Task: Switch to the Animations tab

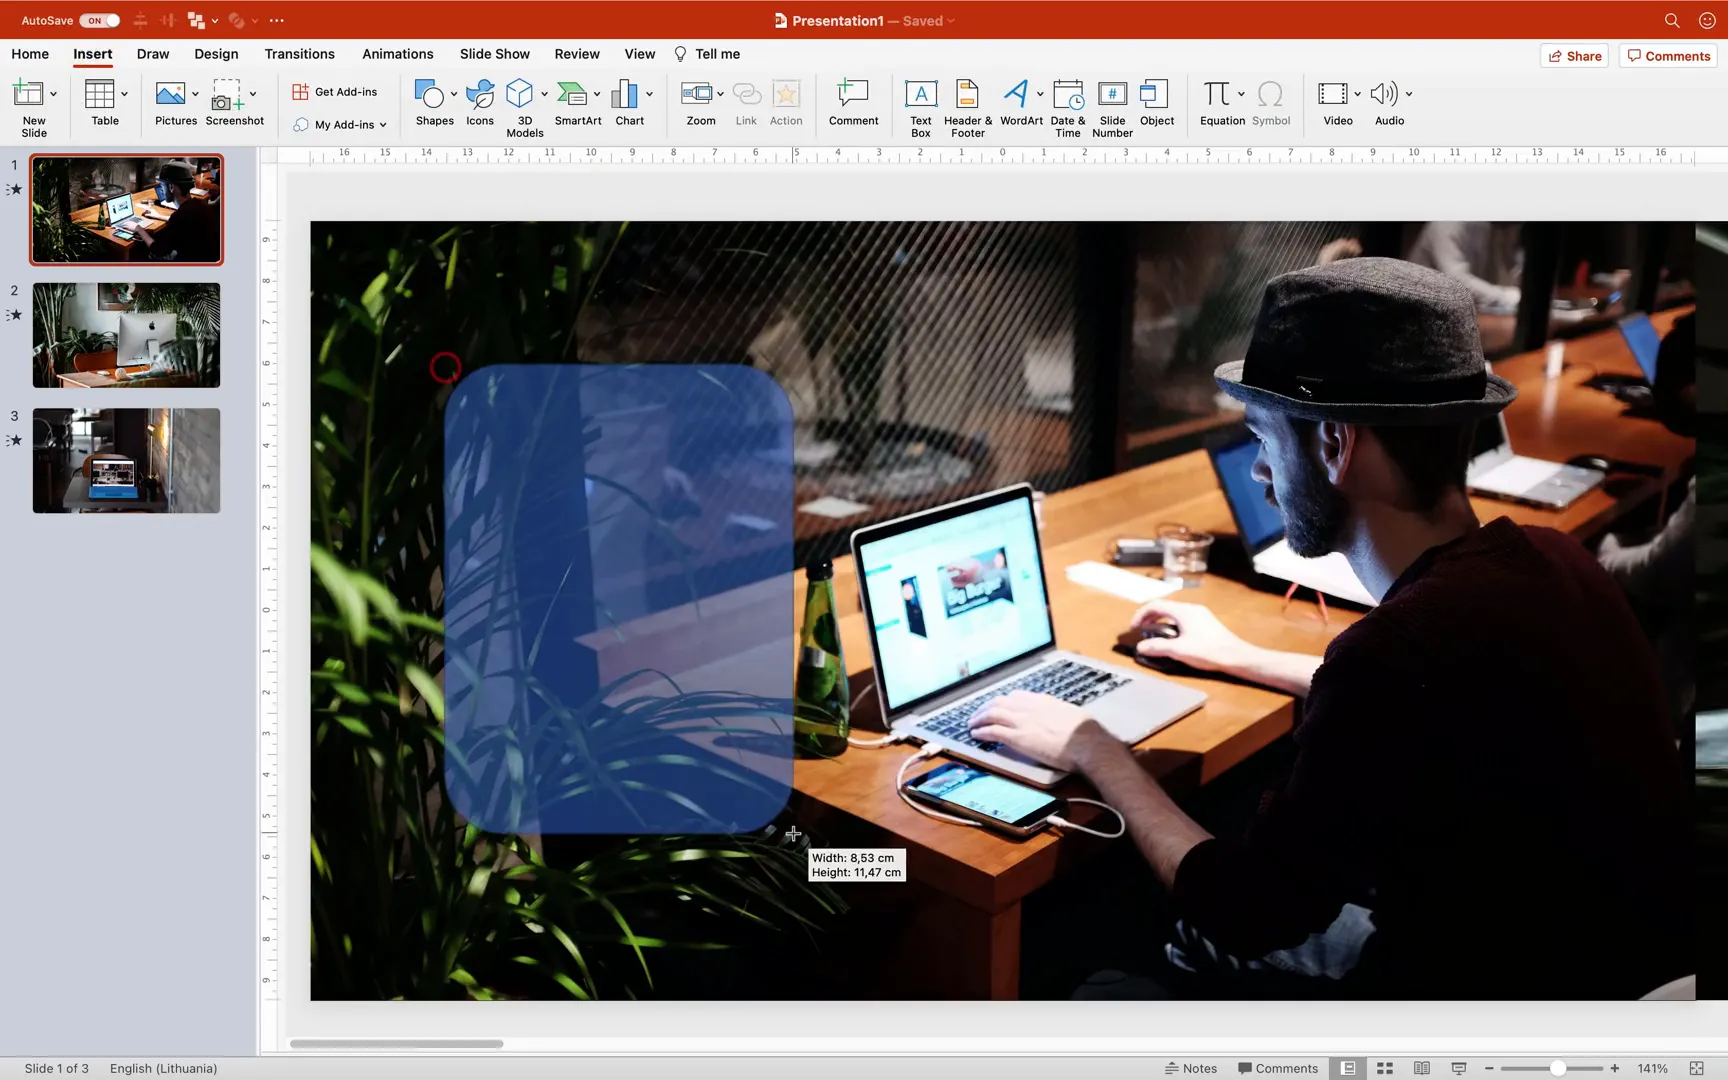Action: [397, 53]
